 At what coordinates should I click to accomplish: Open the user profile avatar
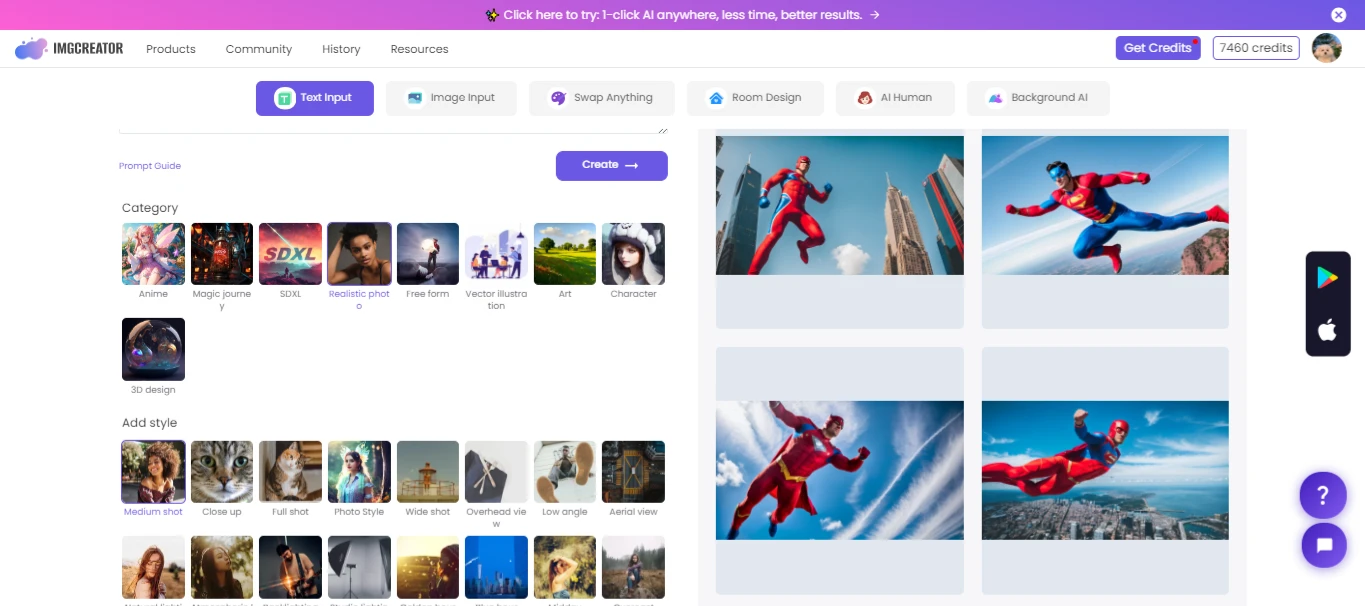(x=1326, y=48)
